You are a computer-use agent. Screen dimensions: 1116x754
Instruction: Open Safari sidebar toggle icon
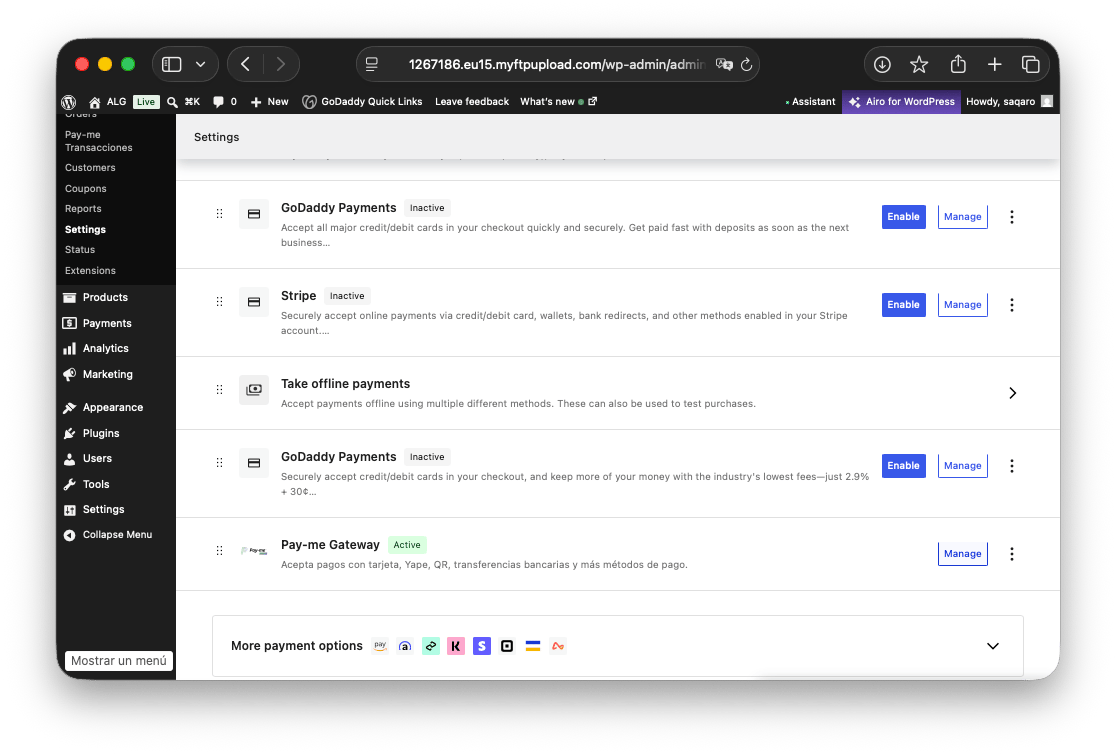pos(172,64)
